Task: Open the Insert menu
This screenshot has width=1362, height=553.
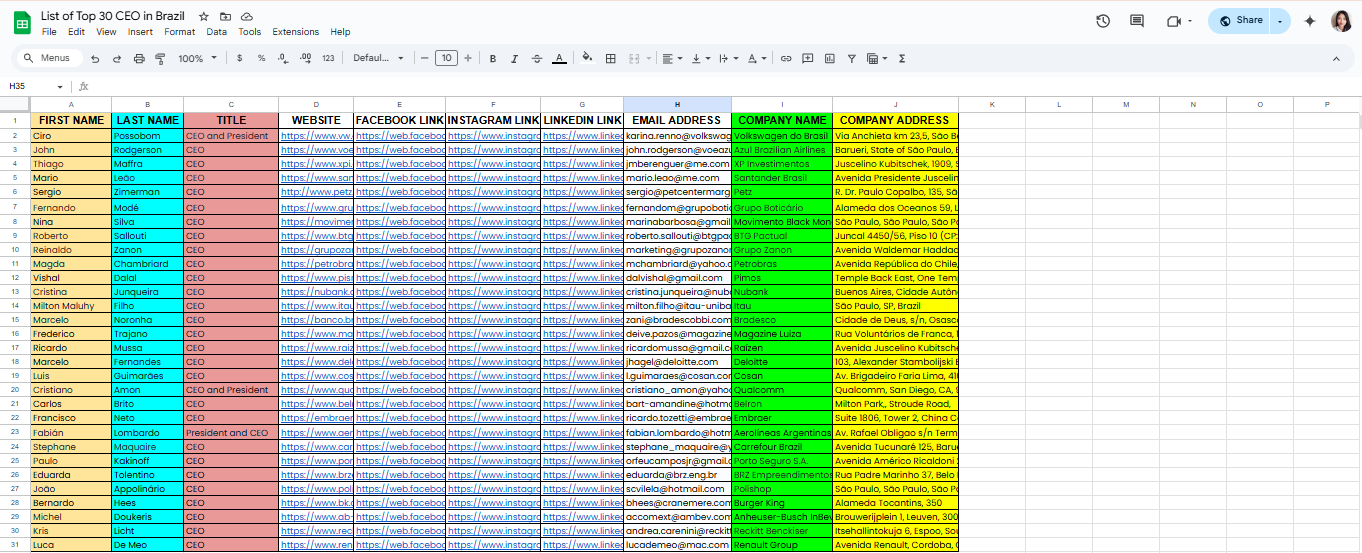Action: click(141, 32)
